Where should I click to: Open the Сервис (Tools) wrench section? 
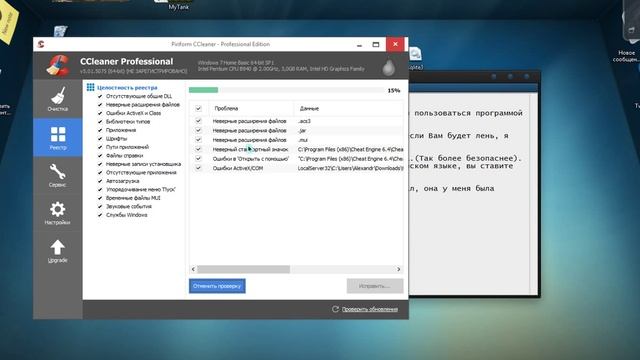coord(58,176)
